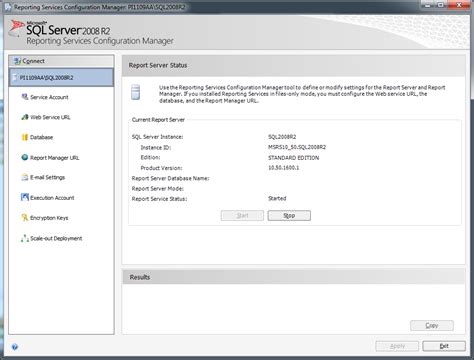
Task: Click the Results panel heading
Action: coord(140,277)
